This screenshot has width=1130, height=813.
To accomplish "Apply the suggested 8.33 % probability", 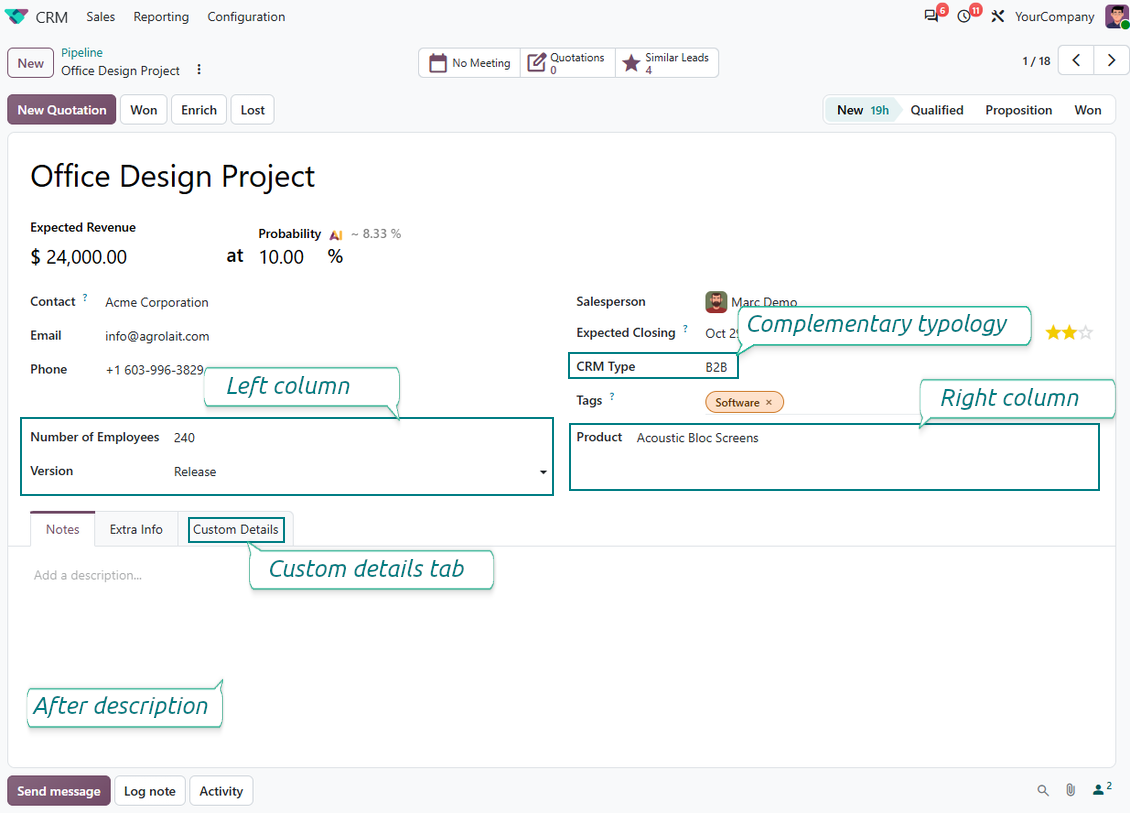I will [x=376, y=234].
